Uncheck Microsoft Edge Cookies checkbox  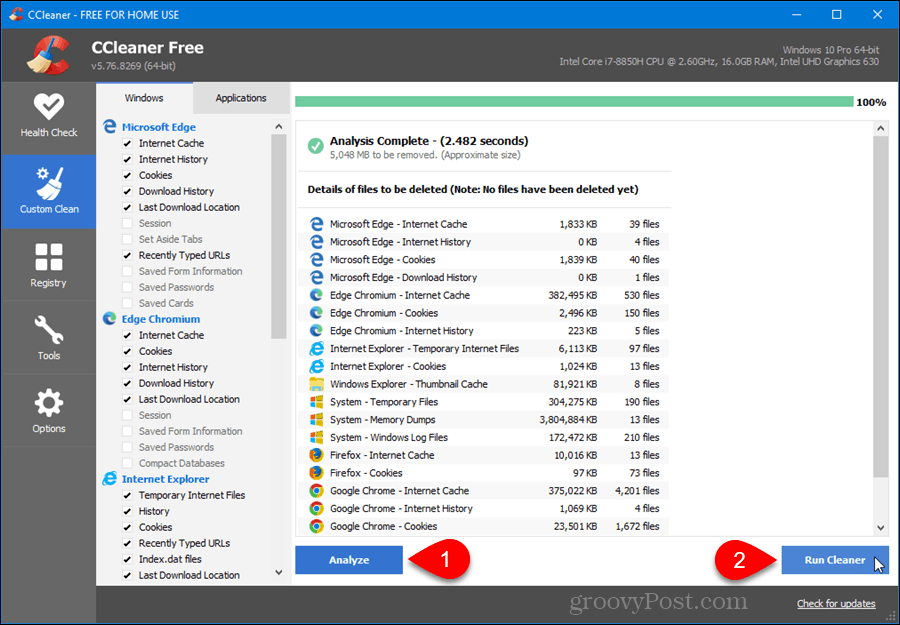tap(127, 176)
